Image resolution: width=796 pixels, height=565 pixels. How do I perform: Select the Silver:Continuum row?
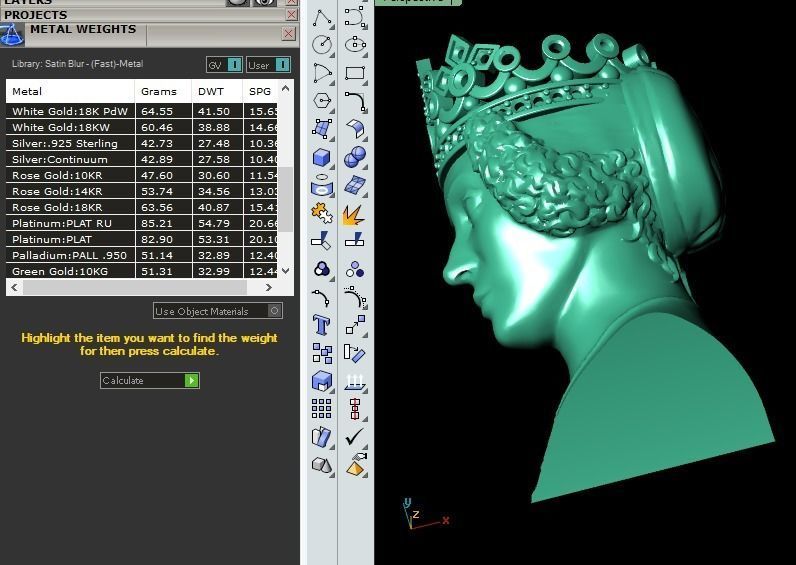(x=142, y=159)
